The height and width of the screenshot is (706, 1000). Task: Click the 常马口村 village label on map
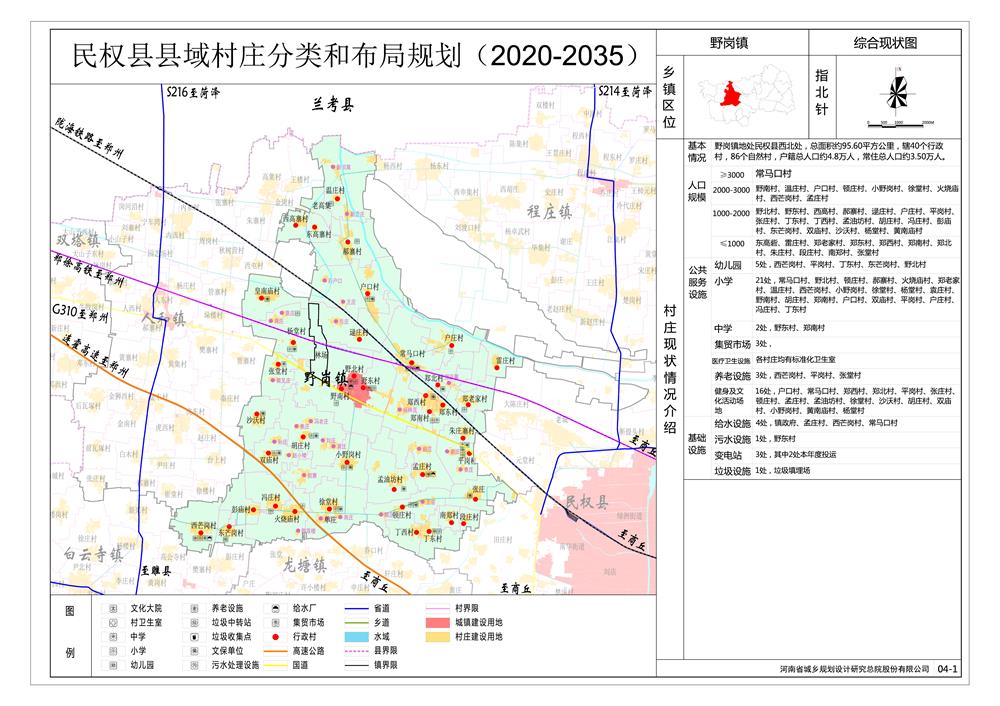point(413,353)
